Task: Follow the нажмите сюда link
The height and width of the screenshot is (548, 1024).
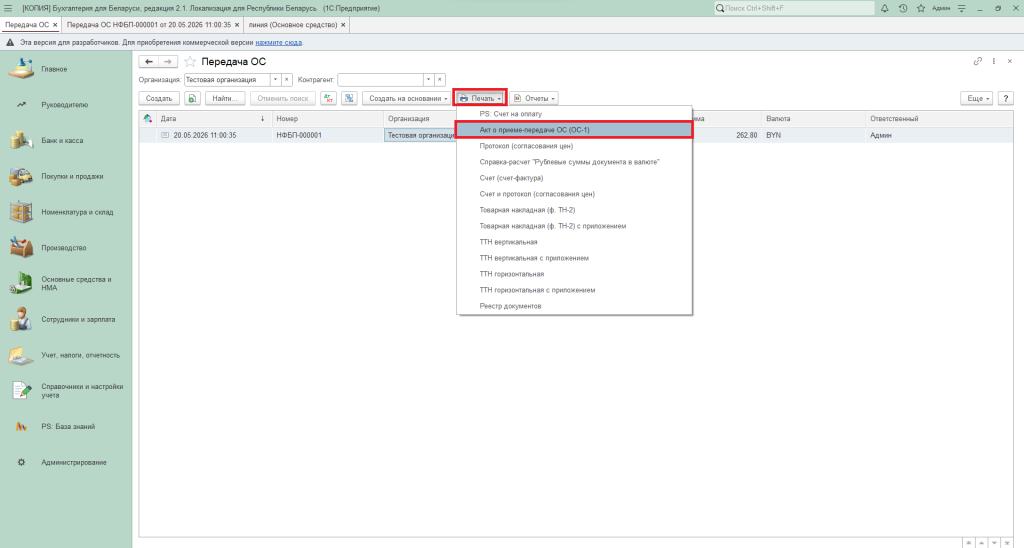Action: [x=279, y=42]
